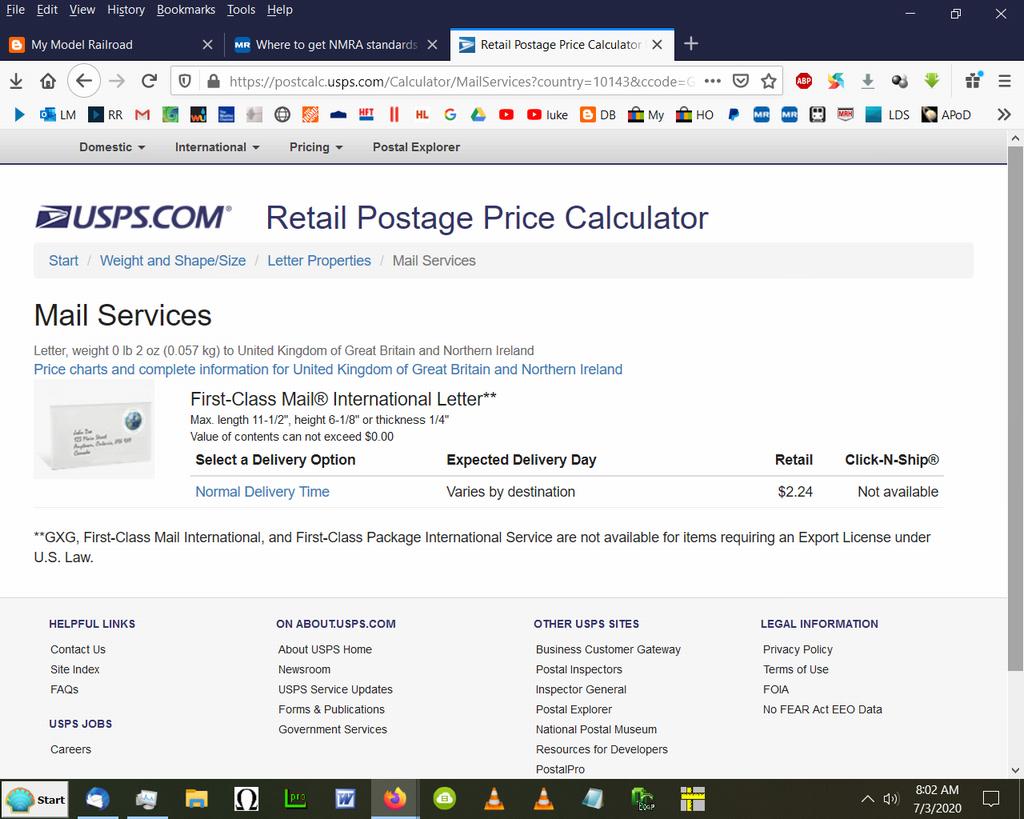Image resolution: width=1024 pixels, height=819 pixels.
Task: Open Privacy Policy link
Action: [x=797, y=649]
